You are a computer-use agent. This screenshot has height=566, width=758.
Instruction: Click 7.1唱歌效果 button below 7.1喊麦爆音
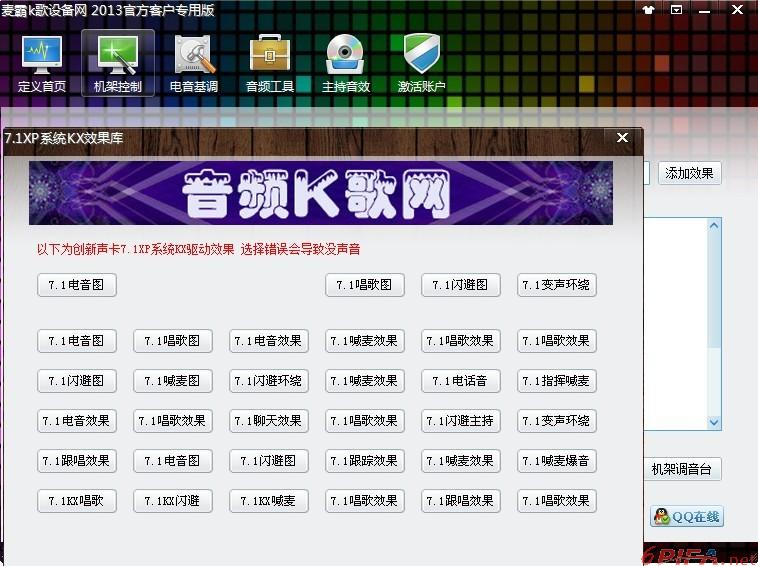click(x=557, y=501)
